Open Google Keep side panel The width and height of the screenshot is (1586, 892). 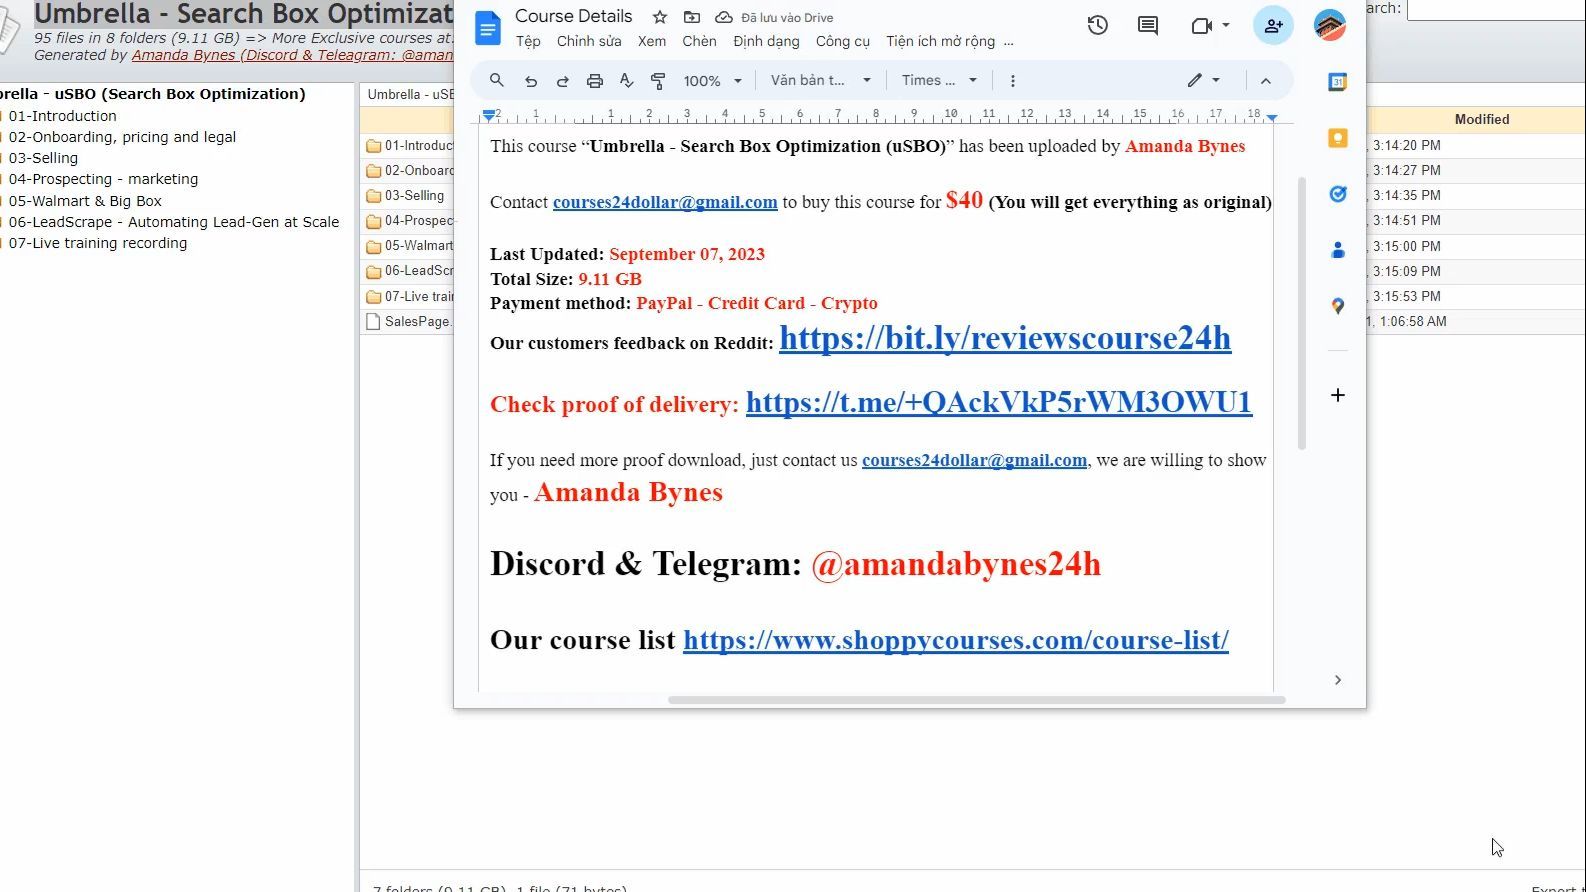pyautogui.click(x=1338, y=138)
